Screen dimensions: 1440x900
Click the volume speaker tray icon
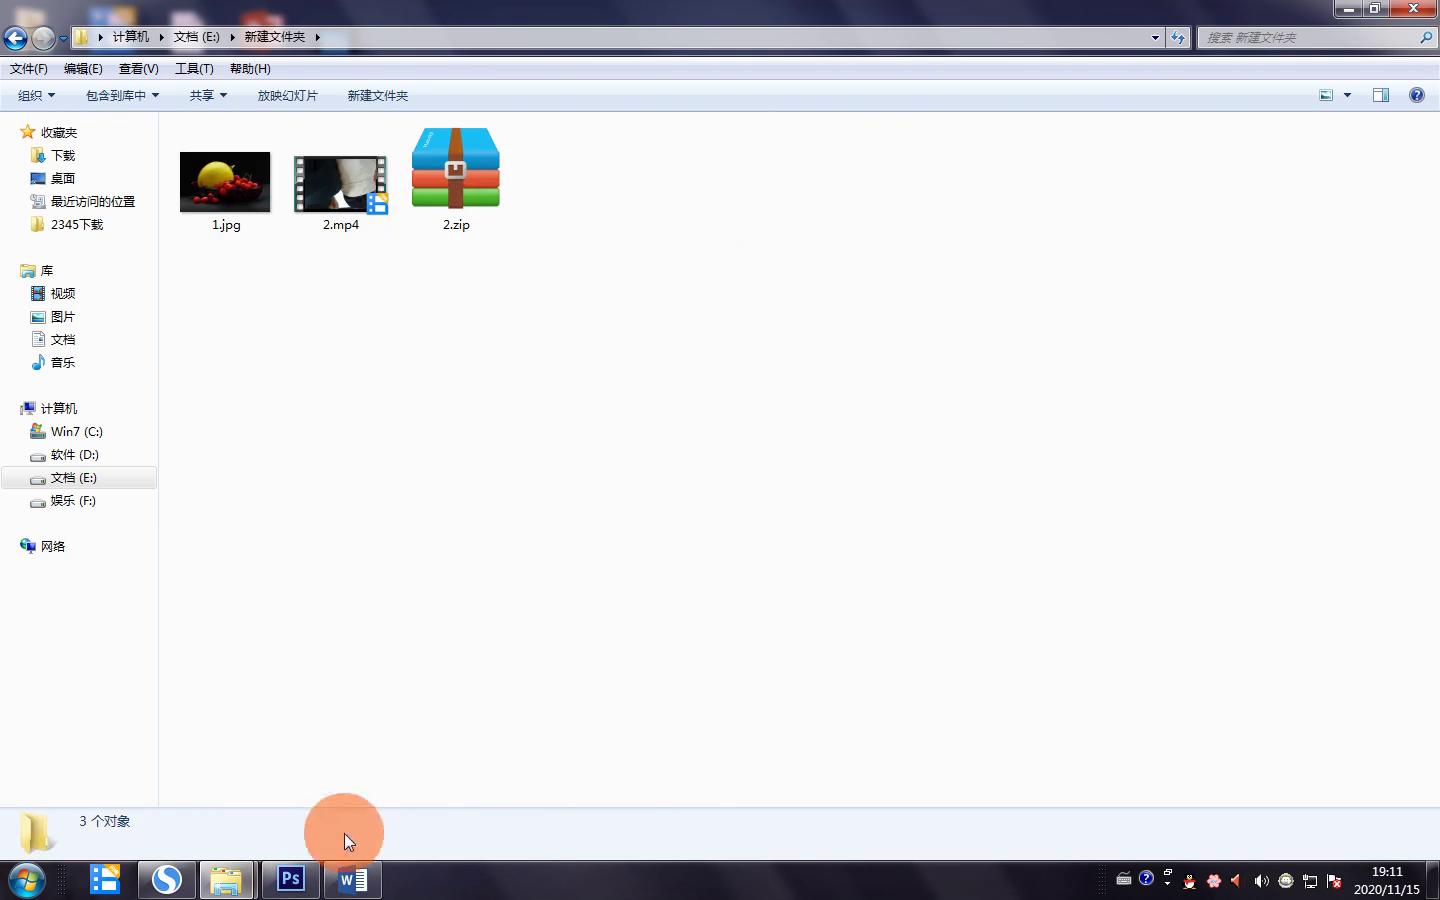(1261, 881)
